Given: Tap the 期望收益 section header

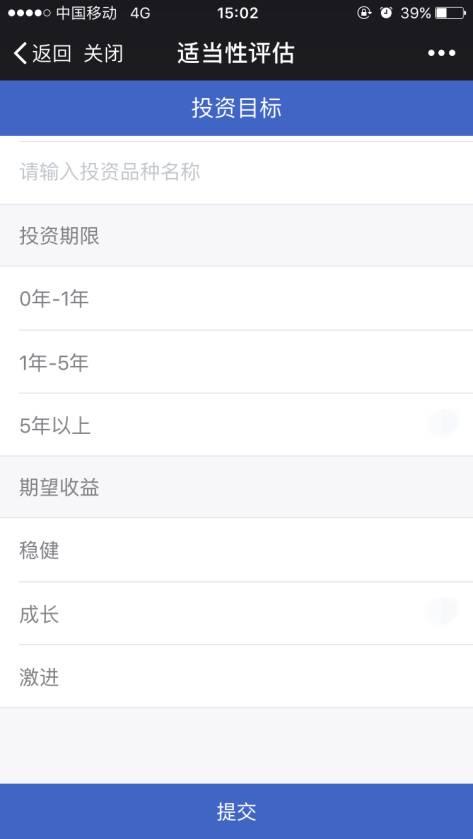Looking at the screenshot, I should click(x=236, y=487).
